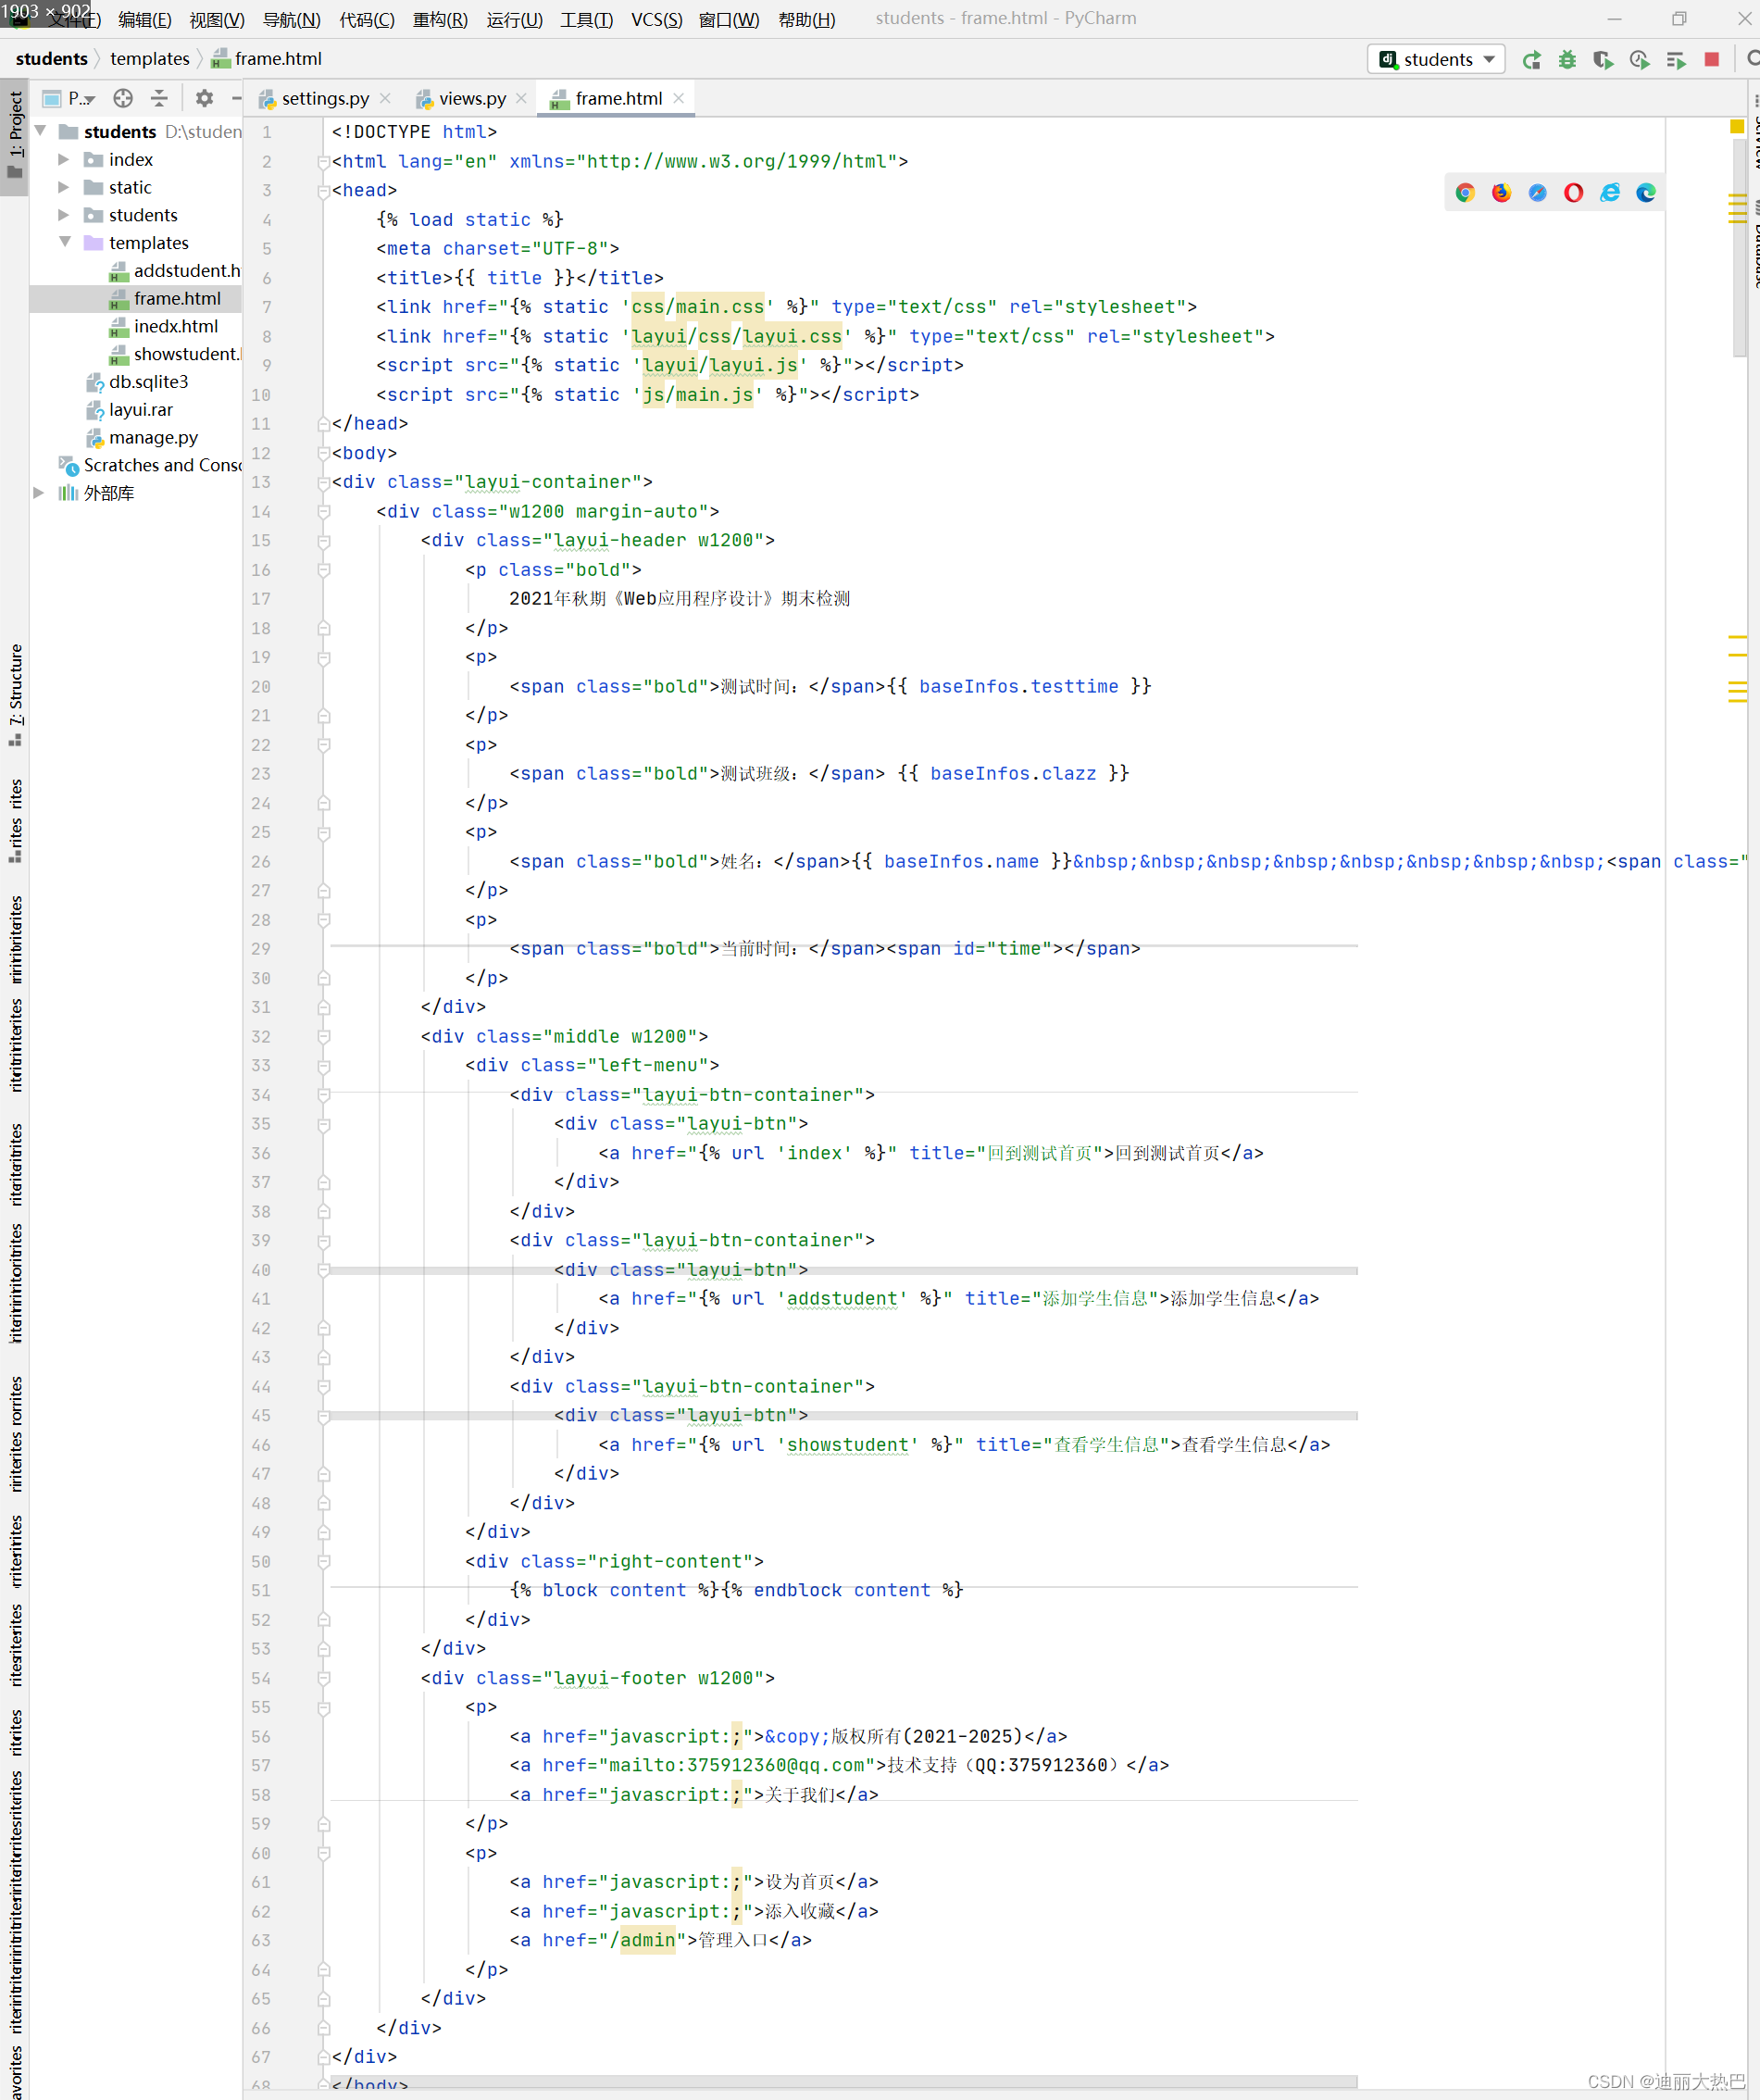Click the templates breadcrumb
The height and width of the screenshot is (2100, 1760).
tap(149, 59)
